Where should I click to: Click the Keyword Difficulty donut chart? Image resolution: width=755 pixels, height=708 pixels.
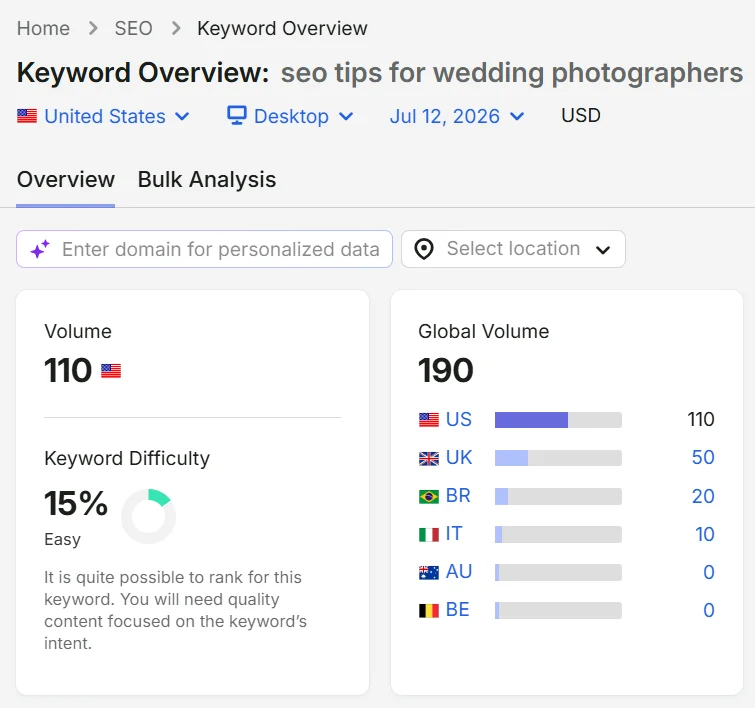click(x=148, y=516)
